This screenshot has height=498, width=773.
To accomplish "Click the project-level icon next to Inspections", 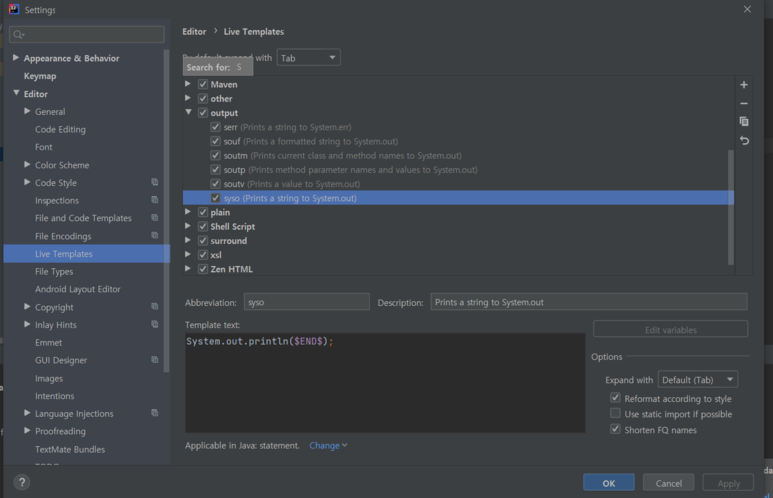I will pyautogui.click(x=155, y=200).
